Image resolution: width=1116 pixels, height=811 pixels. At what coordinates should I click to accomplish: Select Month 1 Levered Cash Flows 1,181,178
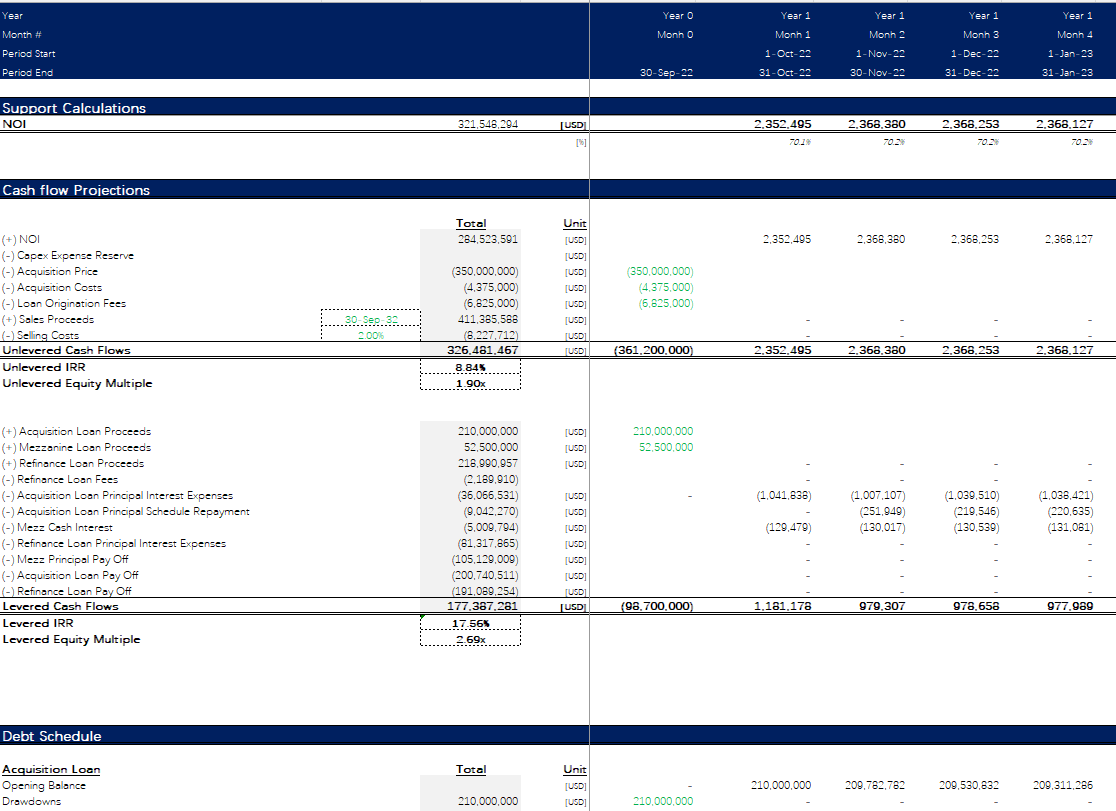[786, 607]
